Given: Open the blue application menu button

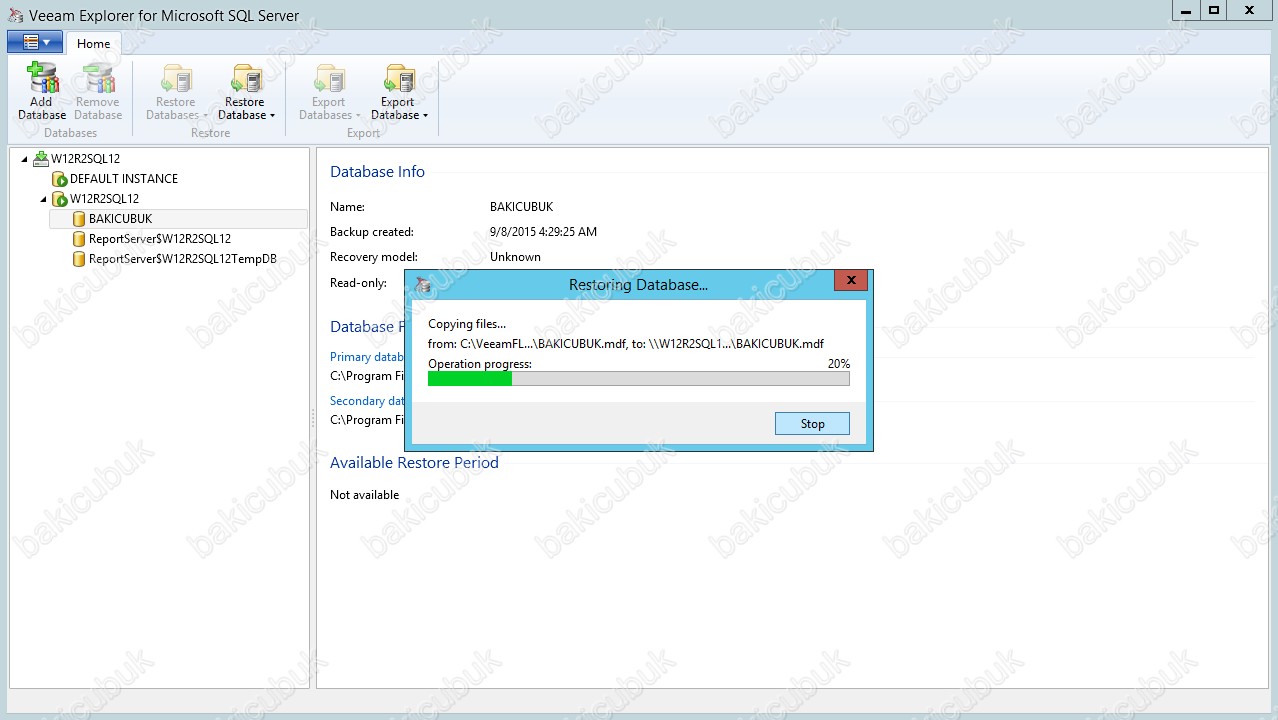Looking at the screenshot, I should (x=35, y=42).
